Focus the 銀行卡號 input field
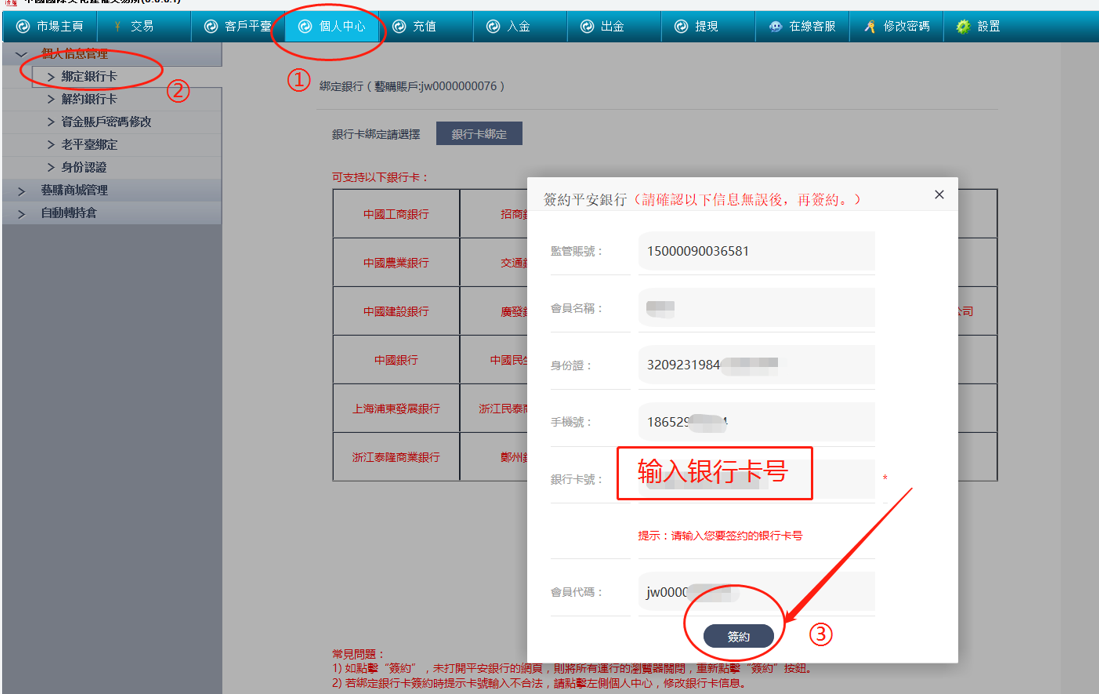Image resolution: width=1099 pixels, height=694 pixels. 756,479
